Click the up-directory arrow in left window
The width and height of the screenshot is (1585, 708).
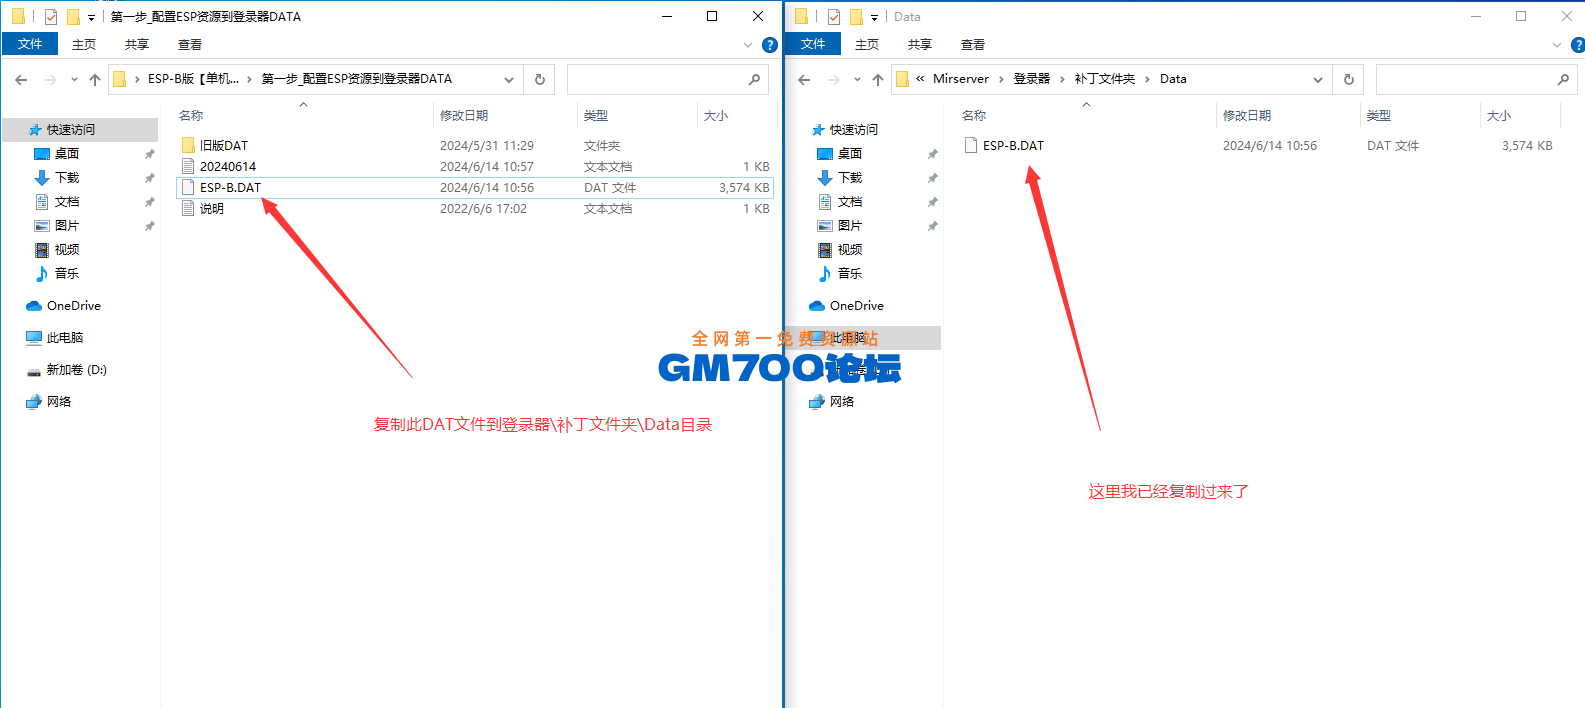(x=95, y=80)
